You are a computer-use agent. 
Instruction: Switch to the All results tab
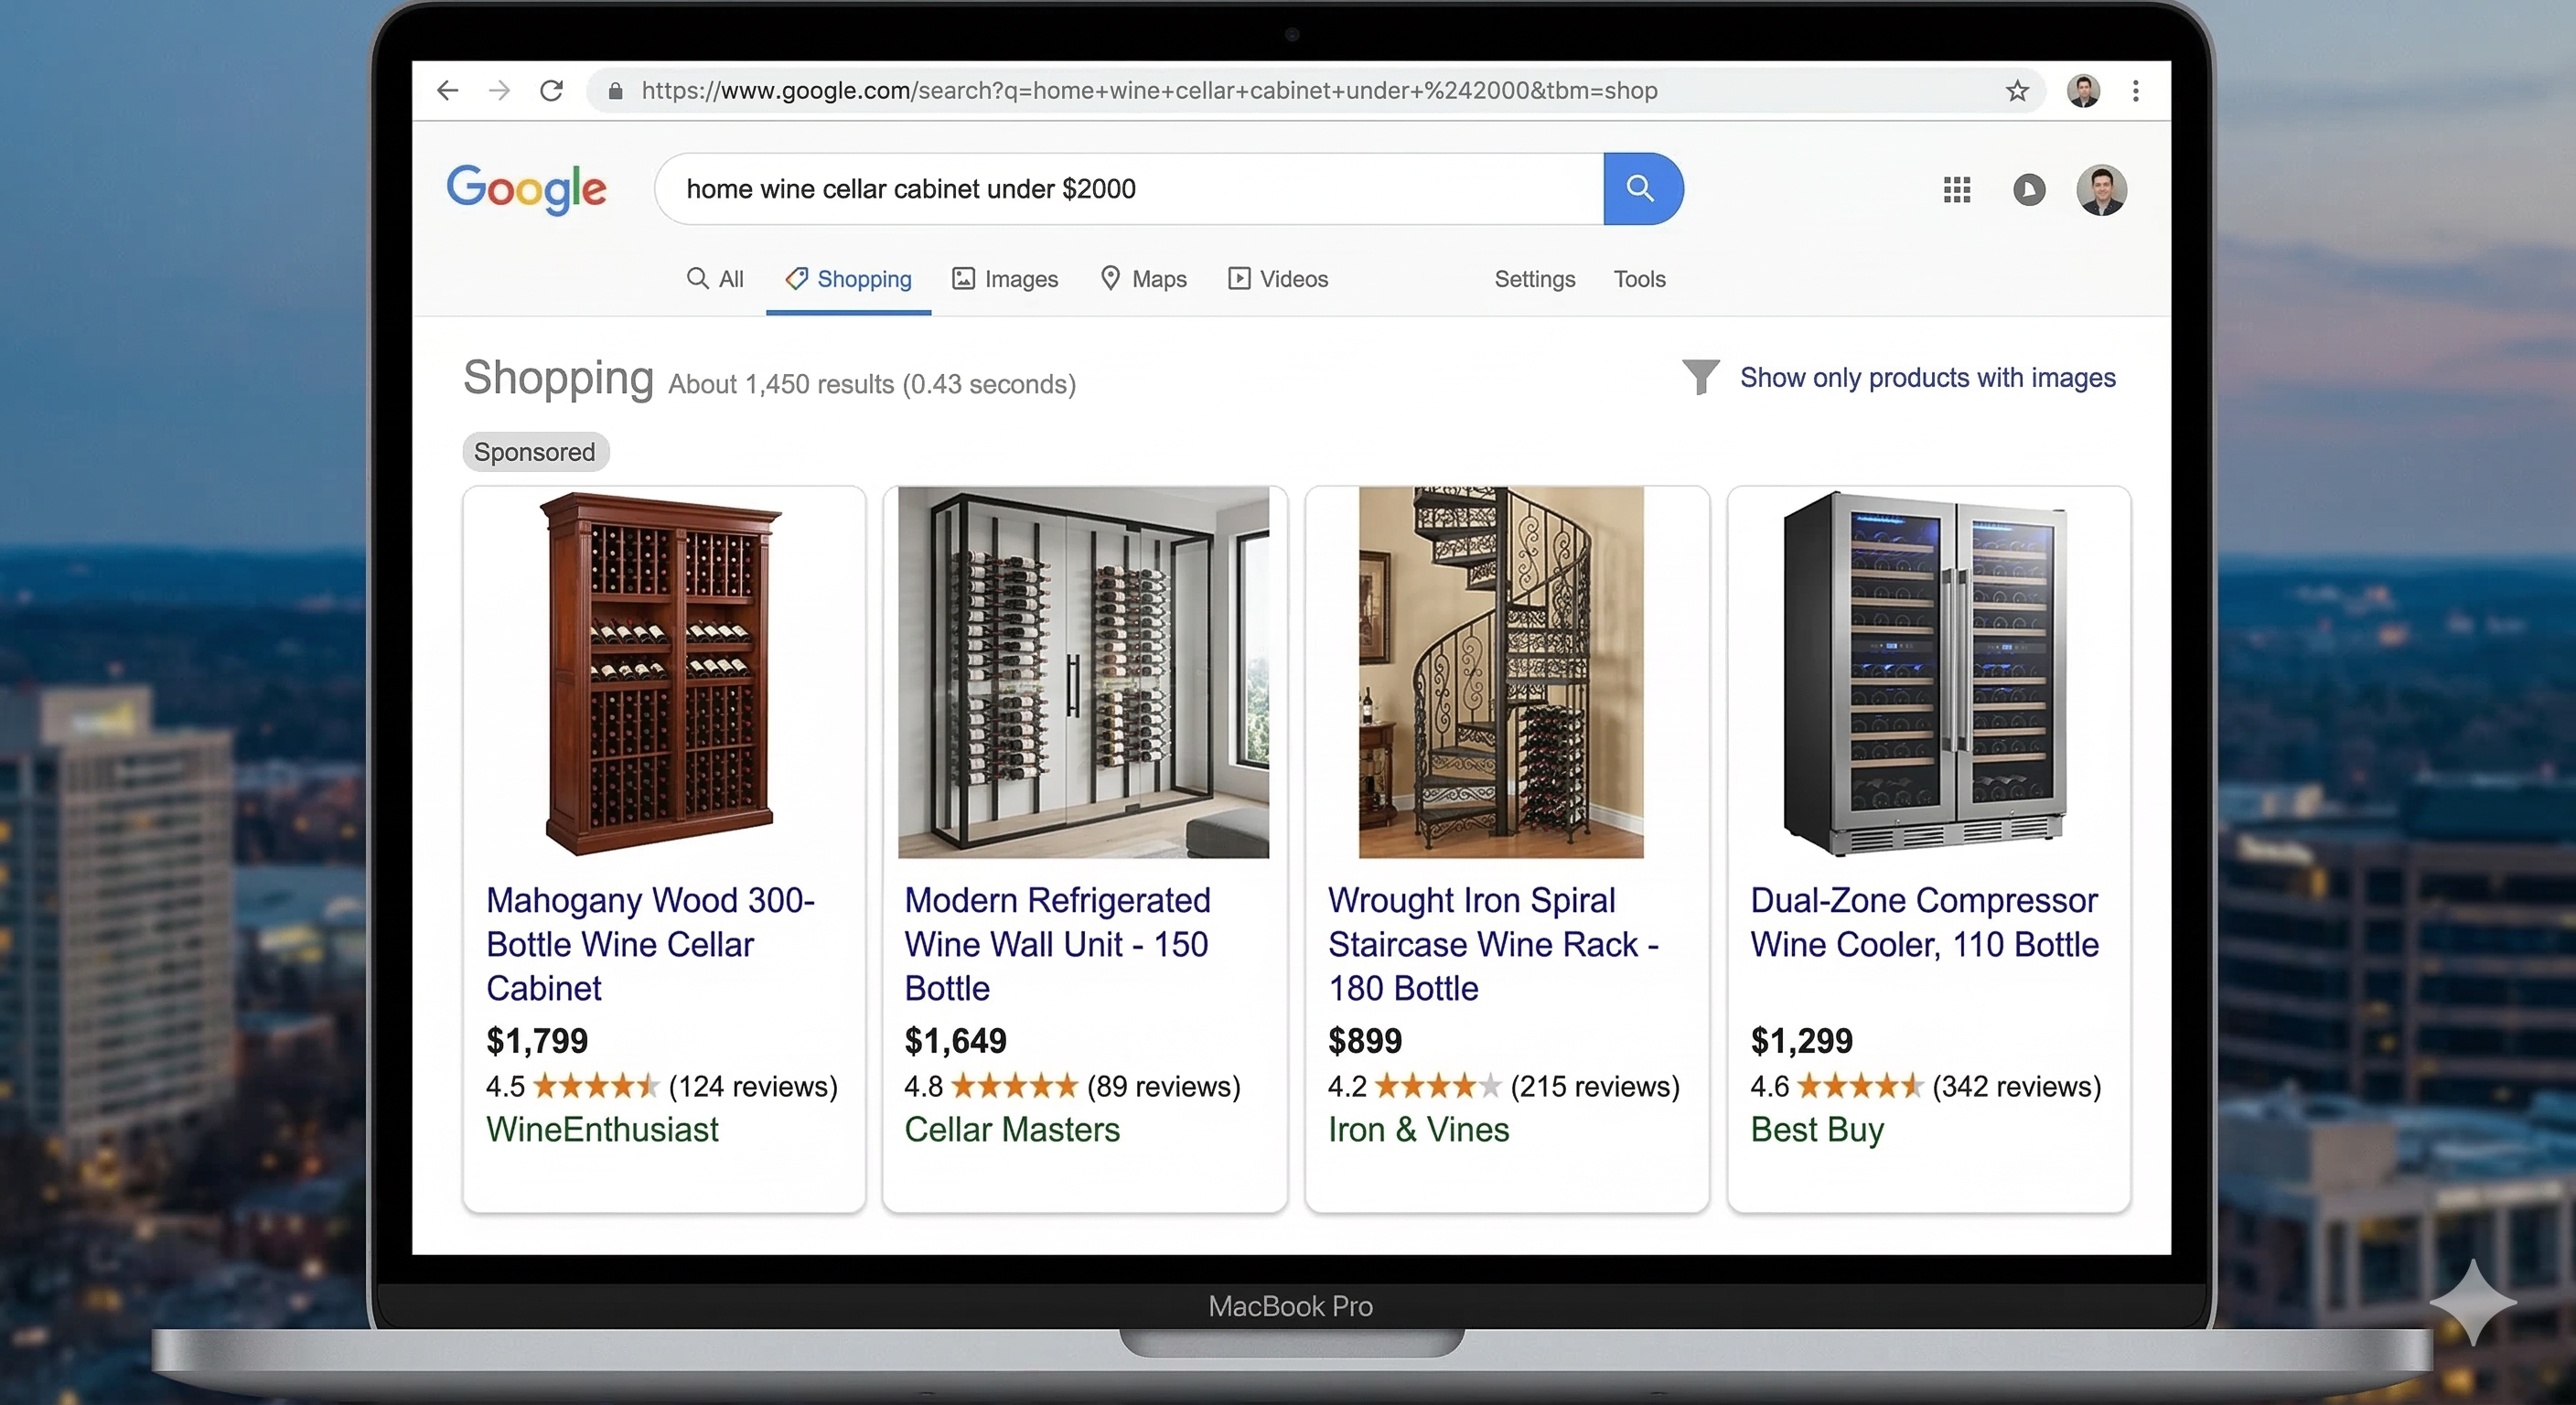pyautogui.click(x=714, y=279)
